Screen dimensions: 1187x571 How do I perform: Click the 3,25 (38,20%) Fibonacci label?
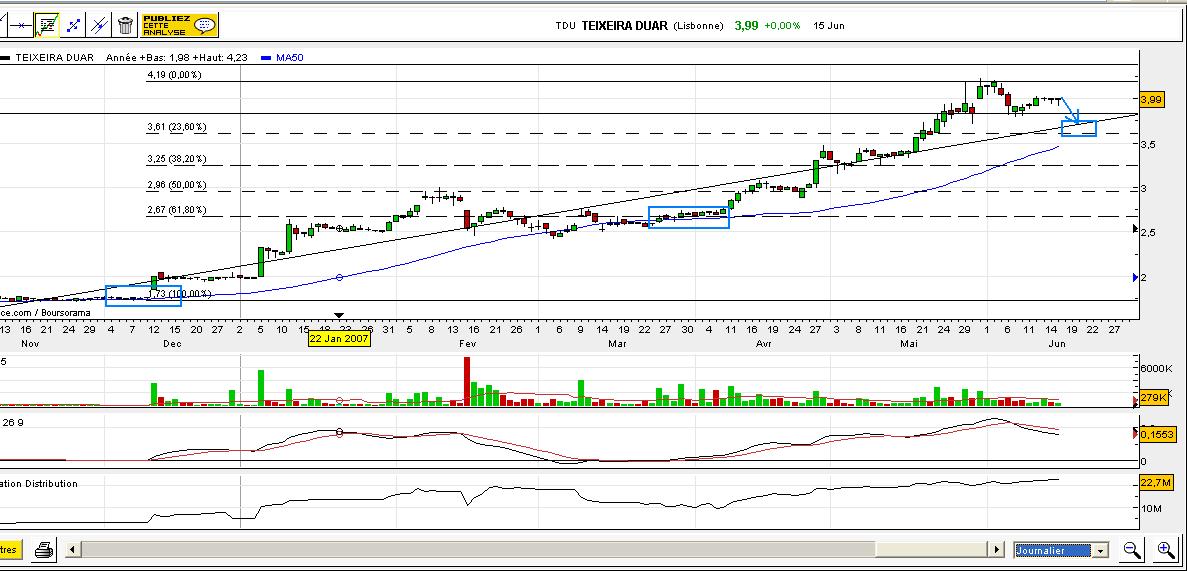click(176, 159)
